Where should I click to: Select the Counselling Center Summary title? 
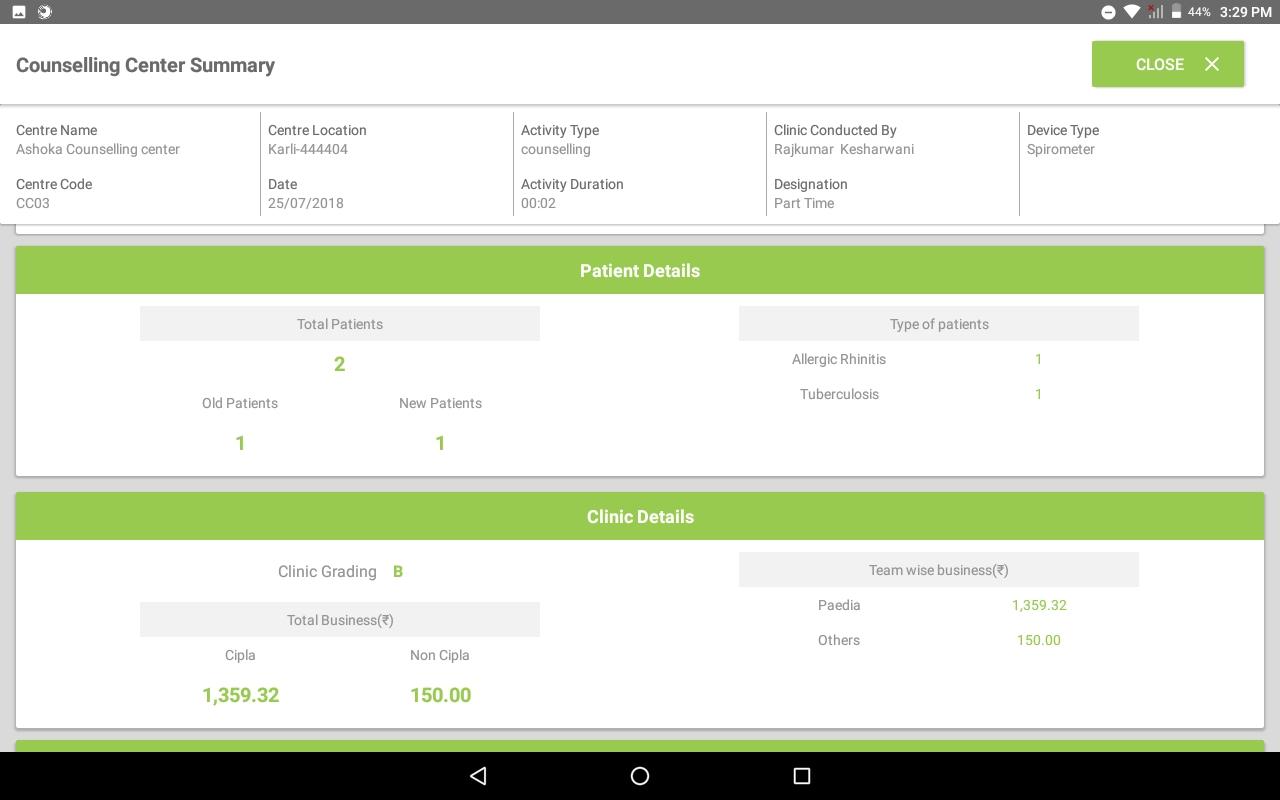click(145, 65)
